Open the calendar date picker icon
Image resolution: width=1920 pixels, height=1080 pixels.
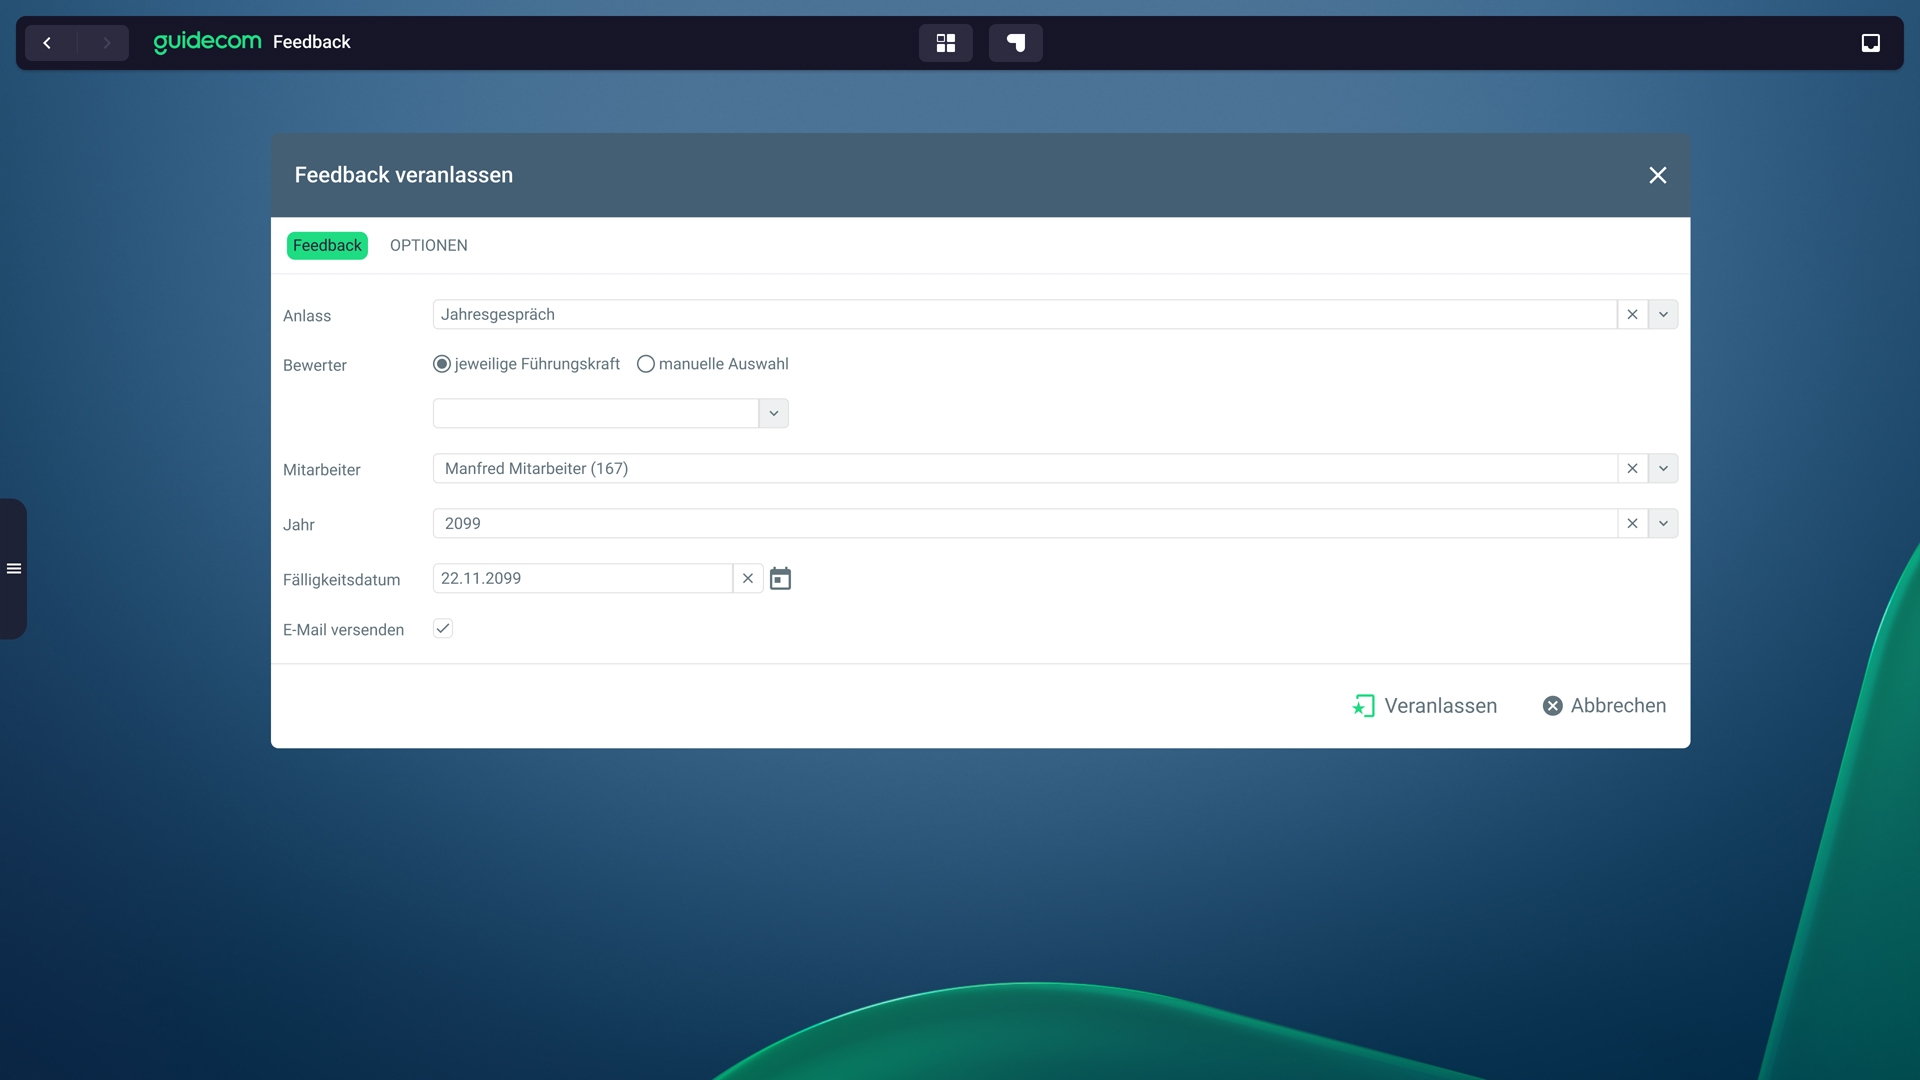pos(780,579)
